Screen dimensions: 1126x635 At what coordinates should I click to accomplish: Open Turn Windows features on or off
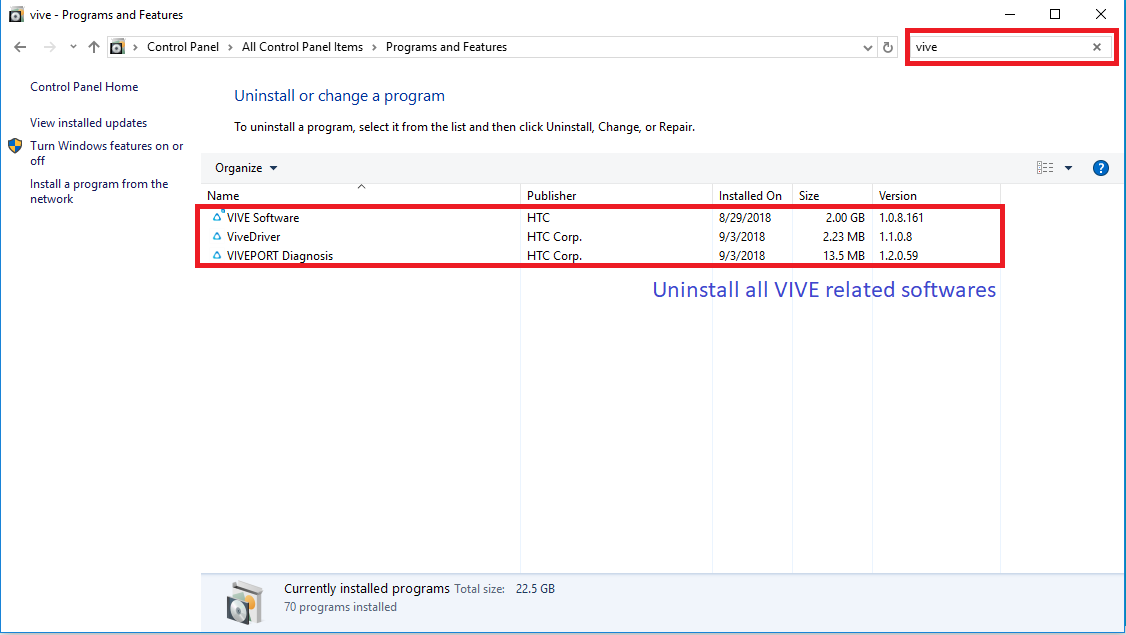point(106,153)
